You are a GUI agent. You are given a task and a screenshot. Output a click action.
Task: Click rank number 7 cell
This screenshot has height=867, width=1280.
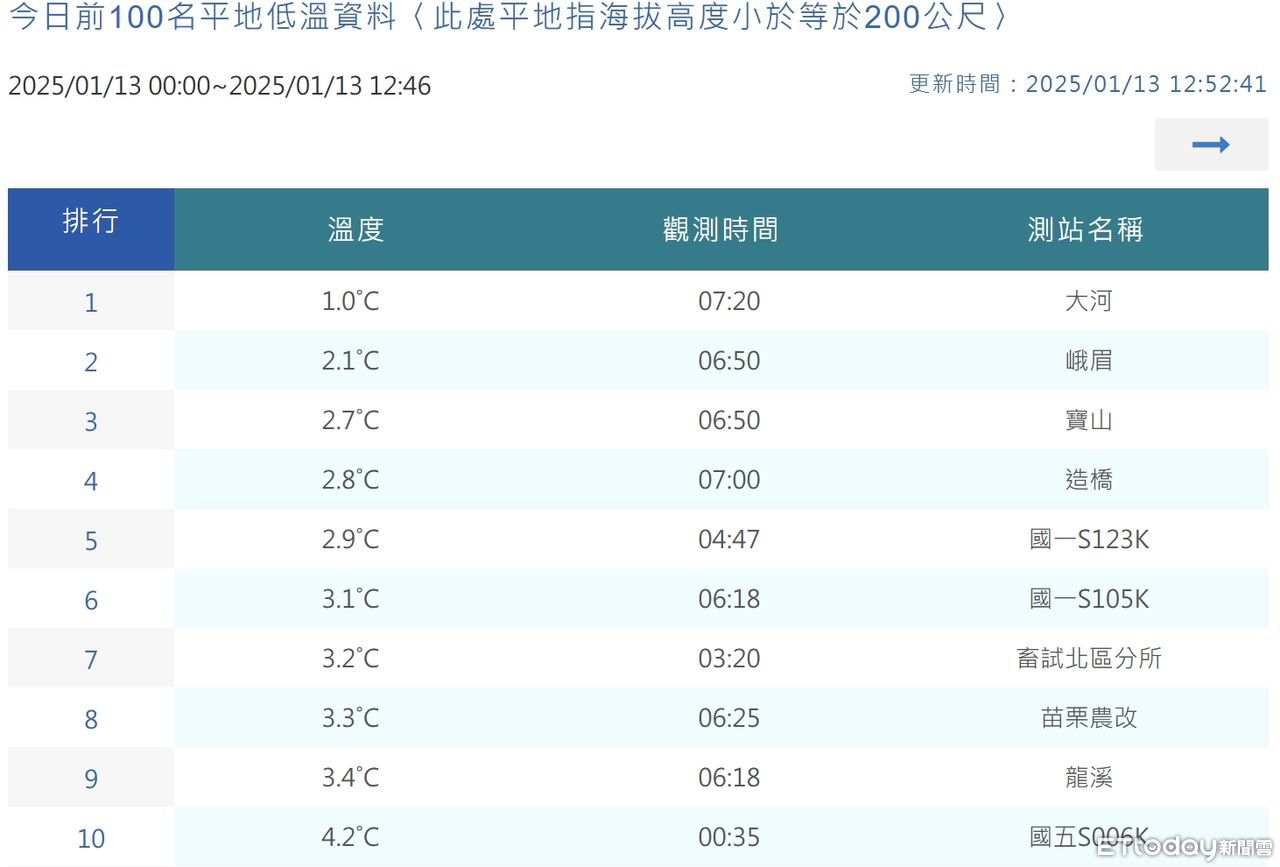[x=91, y=660]
